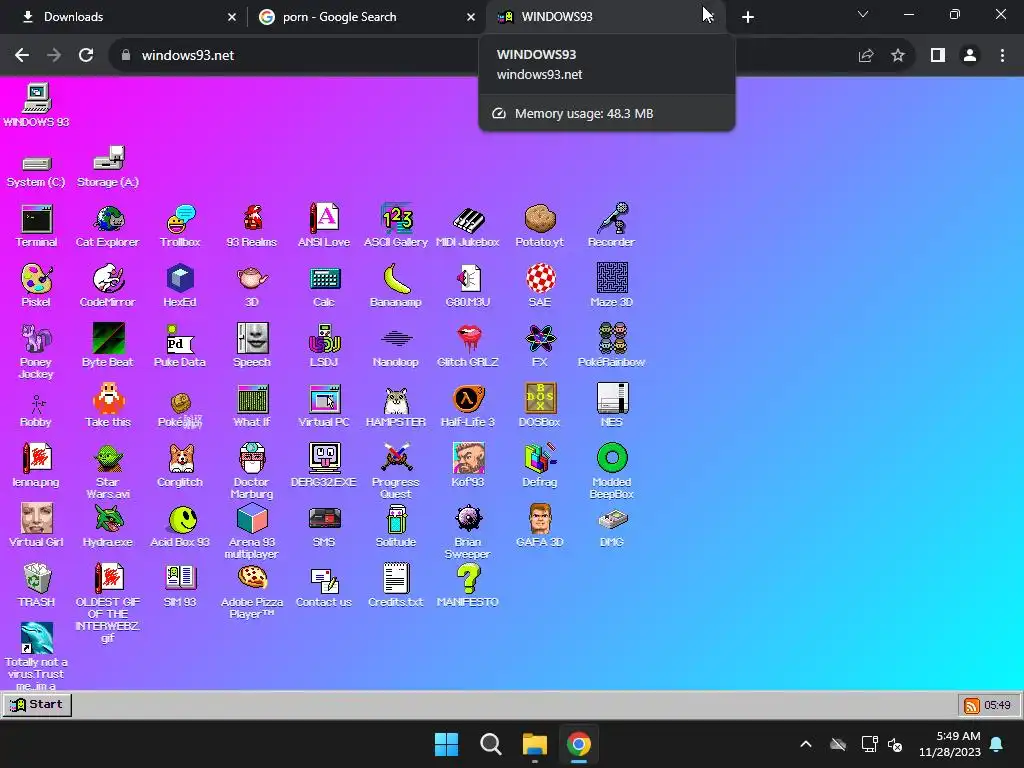Open Credits.txt file
This screenshot has height=768, width=1024.
point(396,586)
